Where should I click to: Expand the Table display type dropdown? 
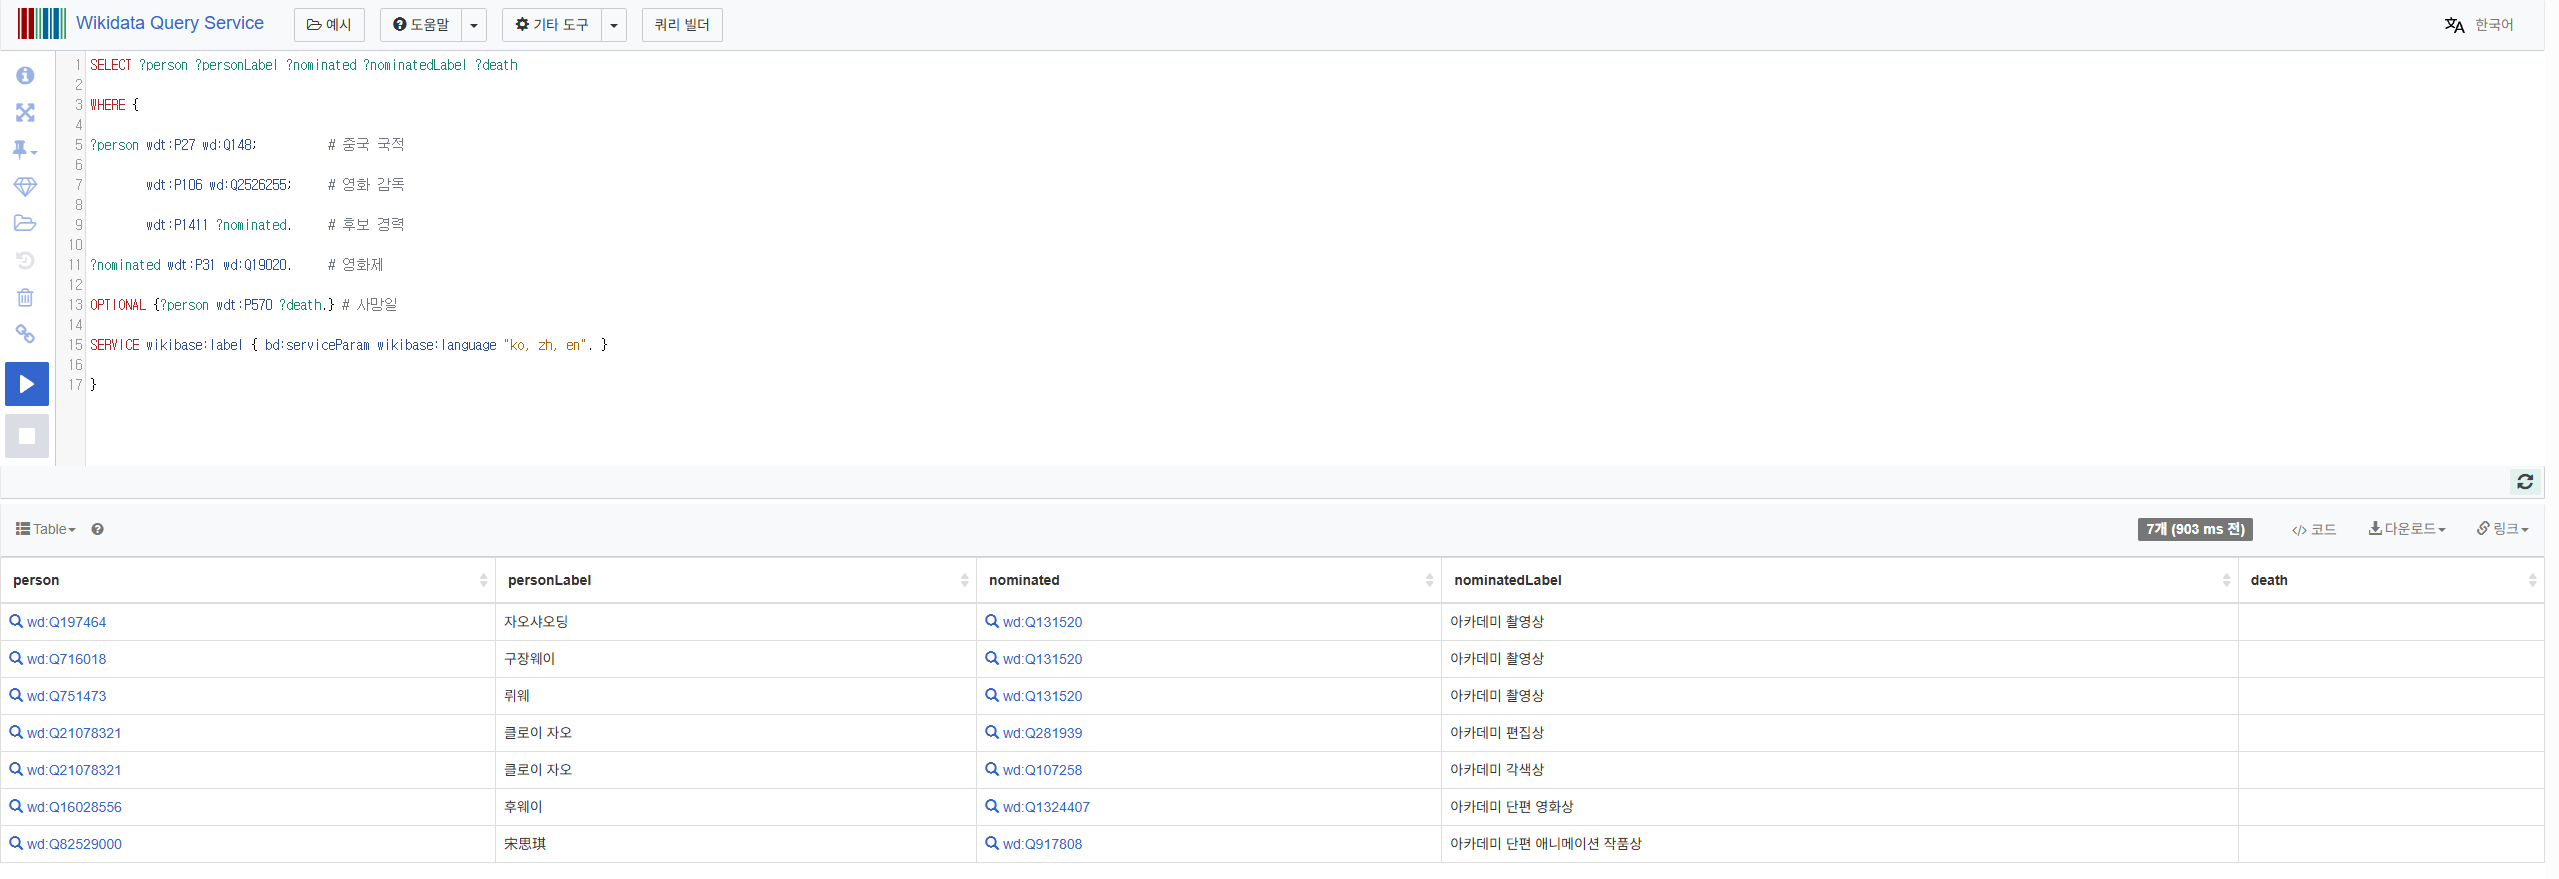(x=46, y=530)
